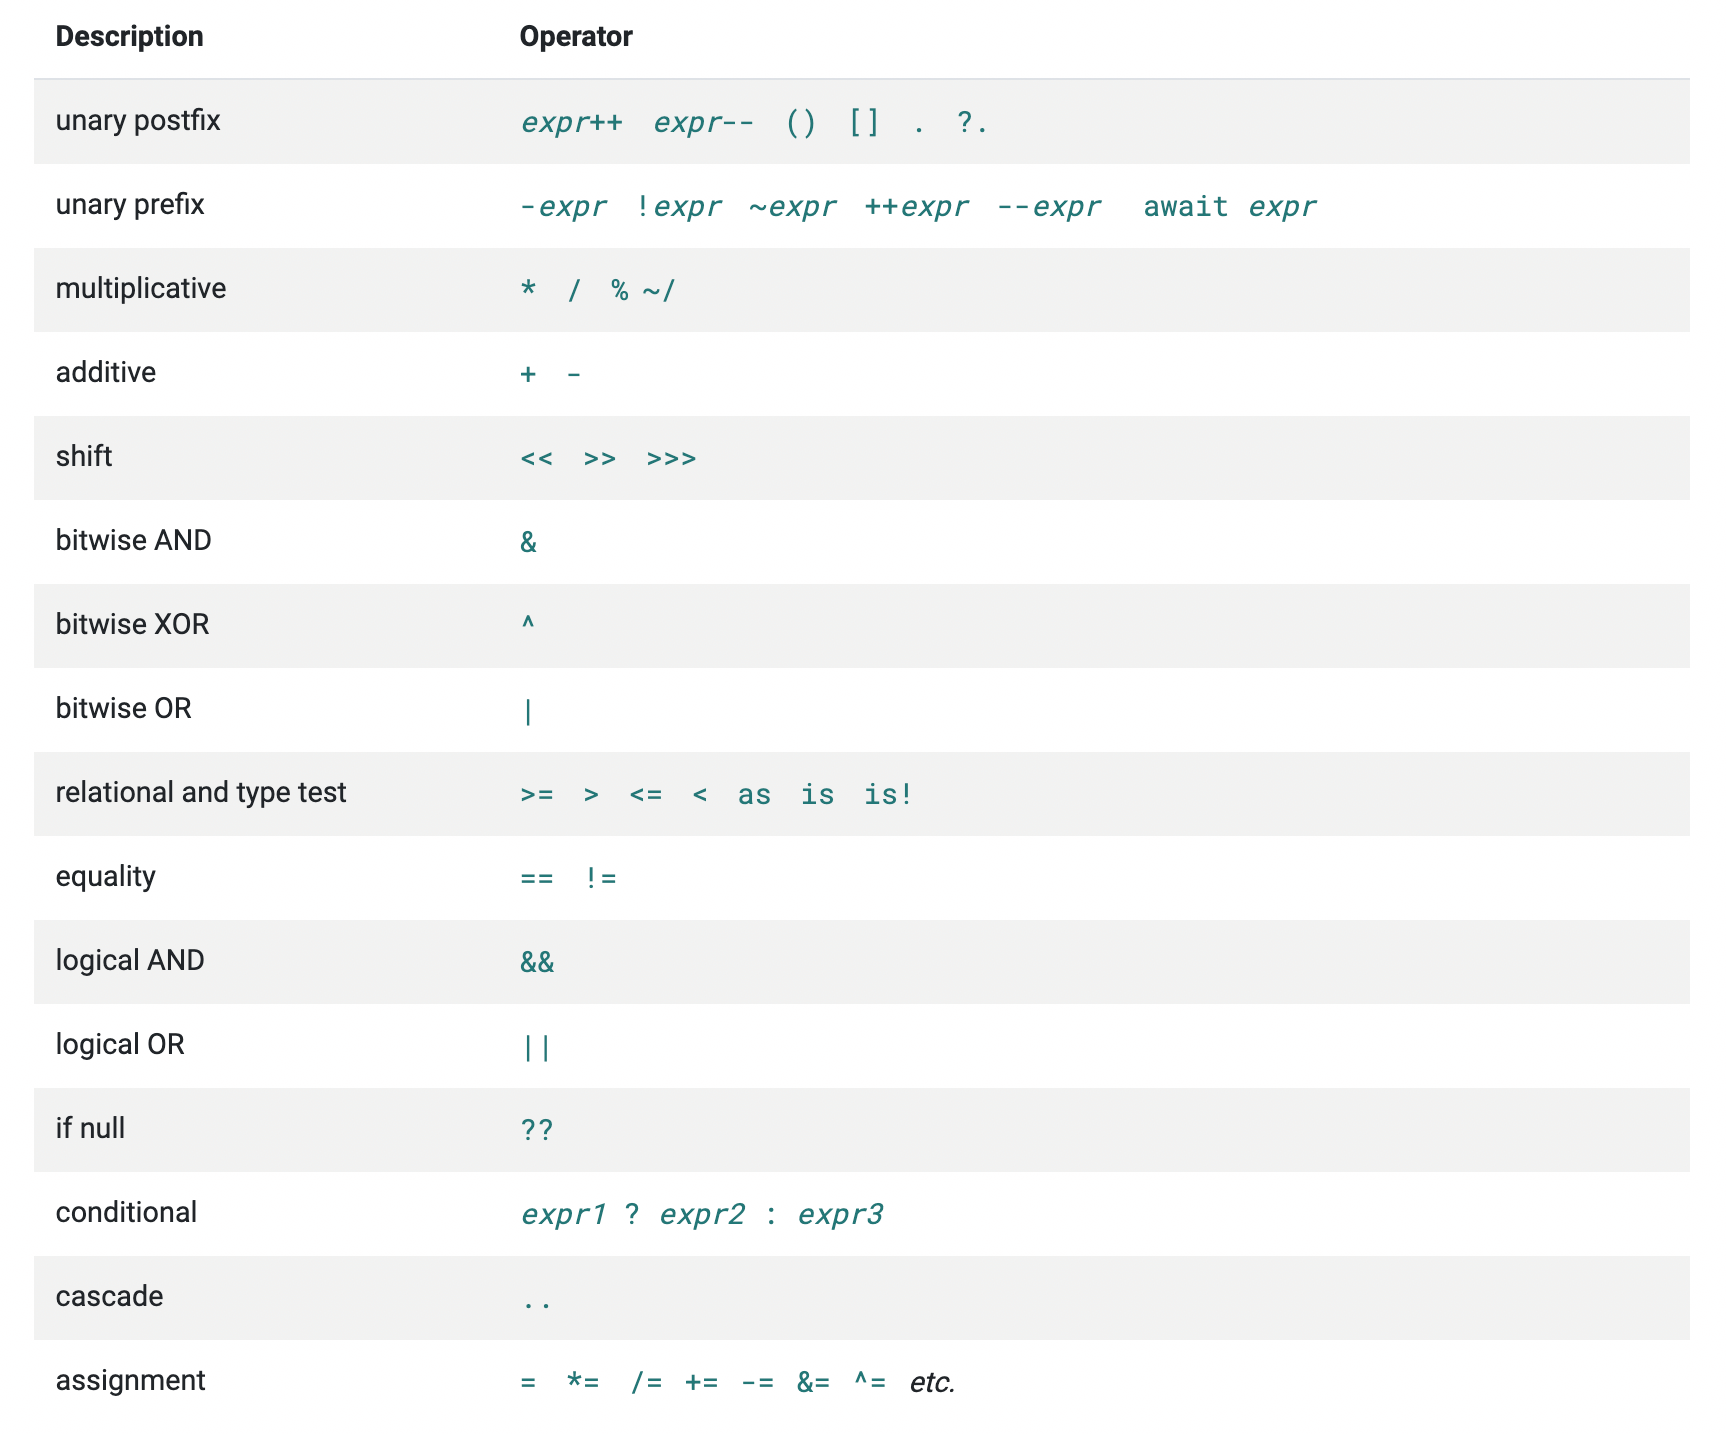Screen dimensions: 1726x1434
Task: Click the '~/' truncating division operator
Action: tap(660, 291)
